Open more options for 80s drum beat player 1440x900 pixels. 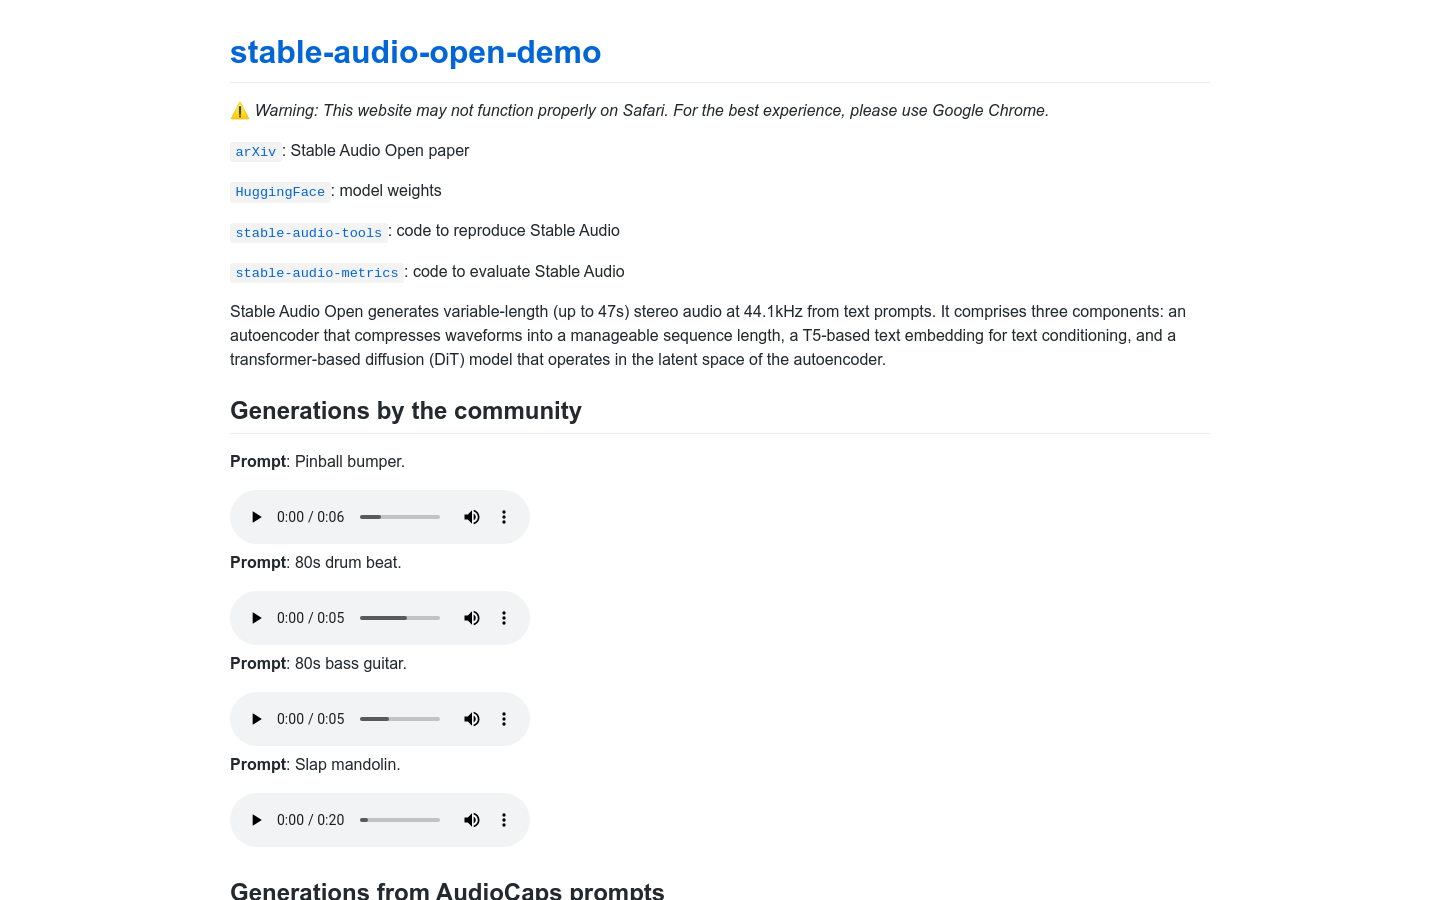[504, 618]
